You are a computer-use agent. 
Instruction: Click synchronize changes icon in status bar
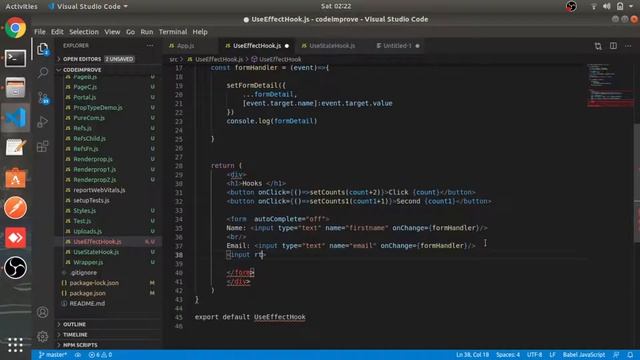(x=78, y=355)
